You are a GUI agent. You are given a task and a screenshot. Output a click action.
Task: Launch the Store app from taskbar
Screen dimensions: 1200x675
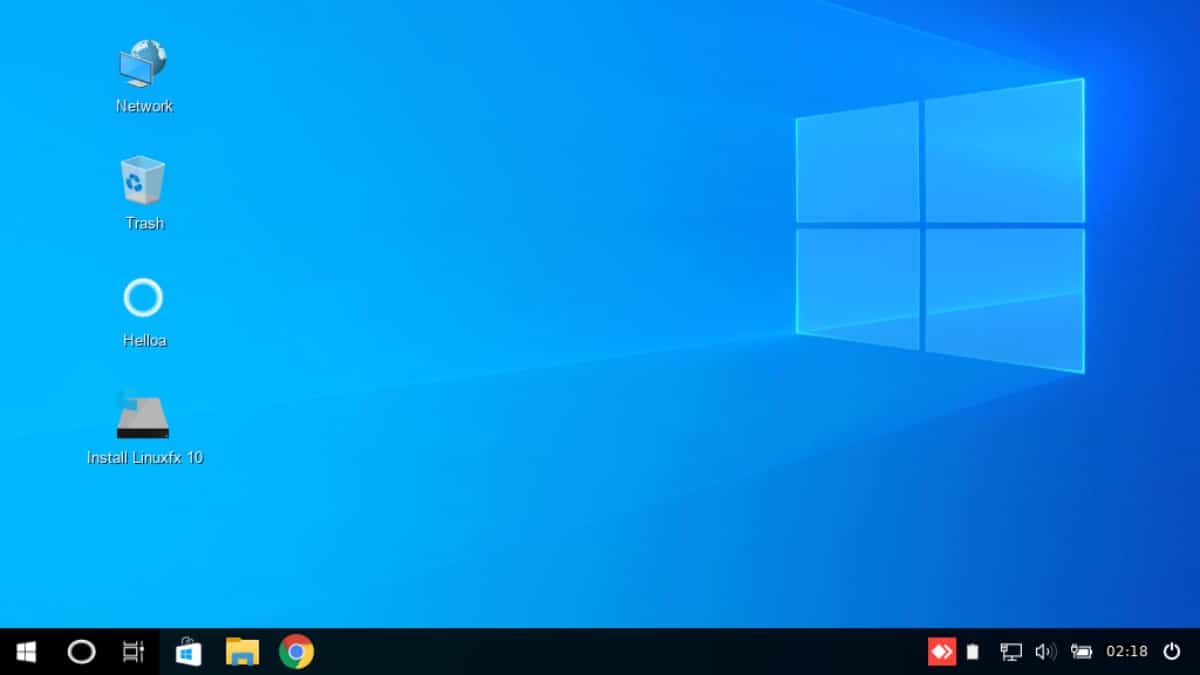click(x=188, y=652)
